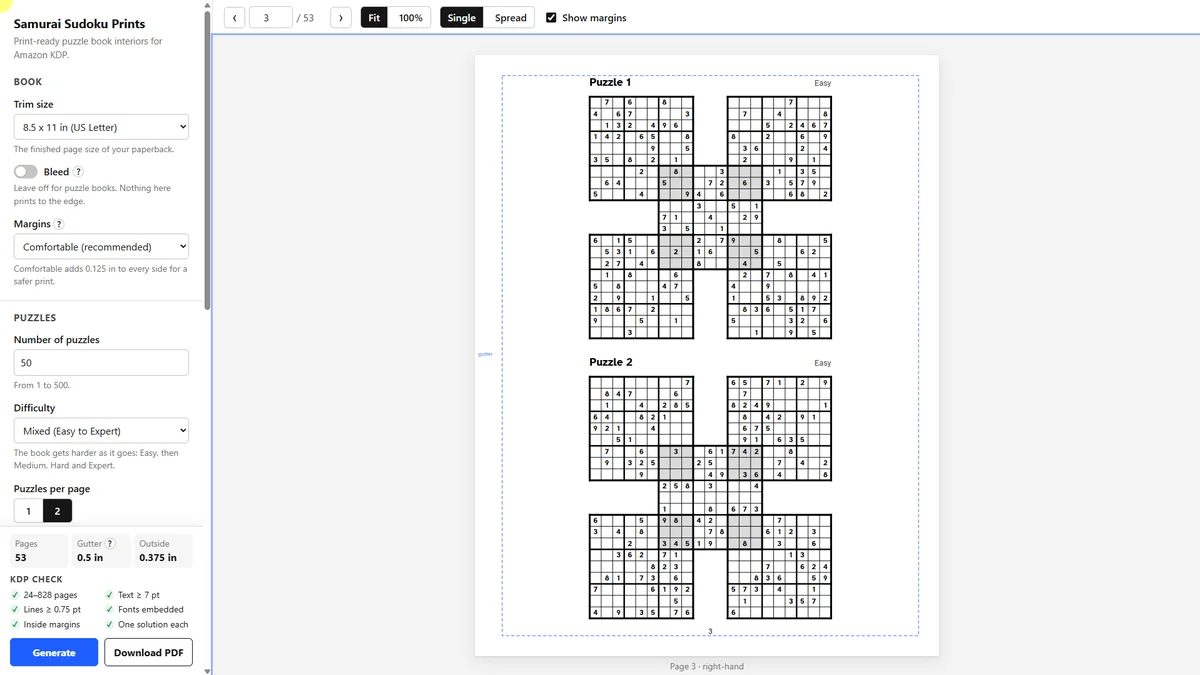Viewport: 1200px width, 675px height.
Task: Click the 'From 1 to 500.' hint
Action: 43,385
